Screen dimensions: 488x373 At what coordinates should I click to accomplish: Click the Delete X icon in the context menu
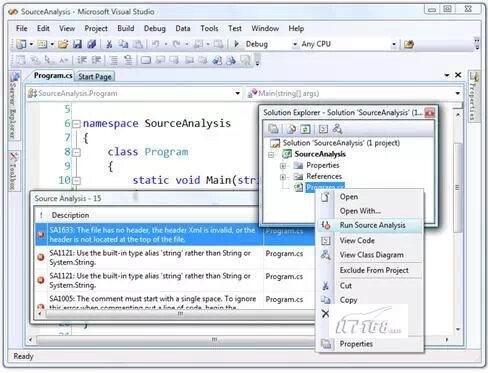point(325,314)
